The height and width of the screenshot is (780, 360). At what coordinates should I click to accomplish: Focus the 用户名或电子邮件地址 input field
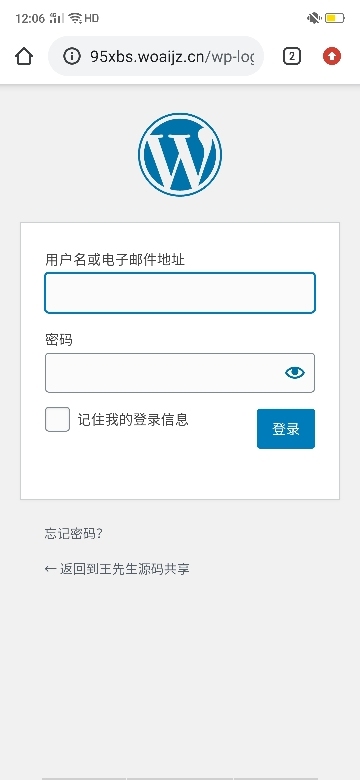tap(180, 293)
